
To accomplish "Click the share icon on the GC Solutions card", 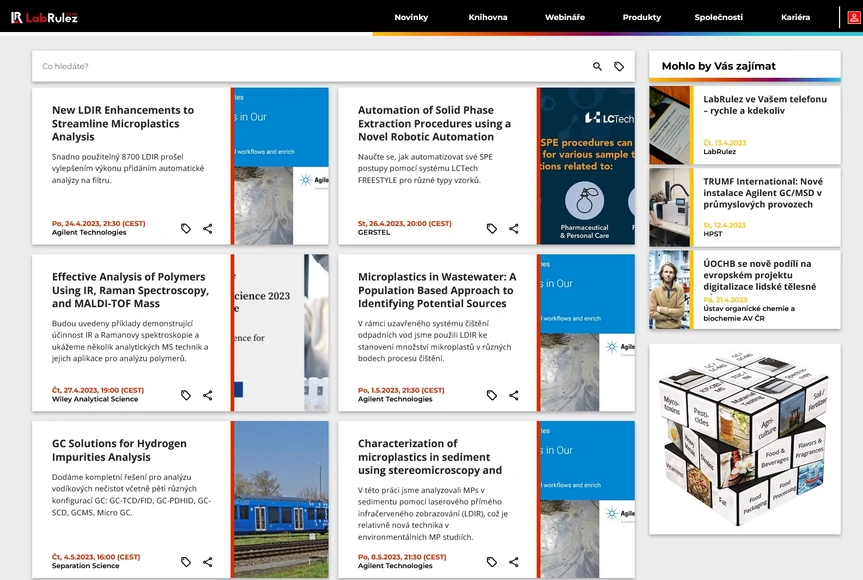I will (x=207, y=561).
